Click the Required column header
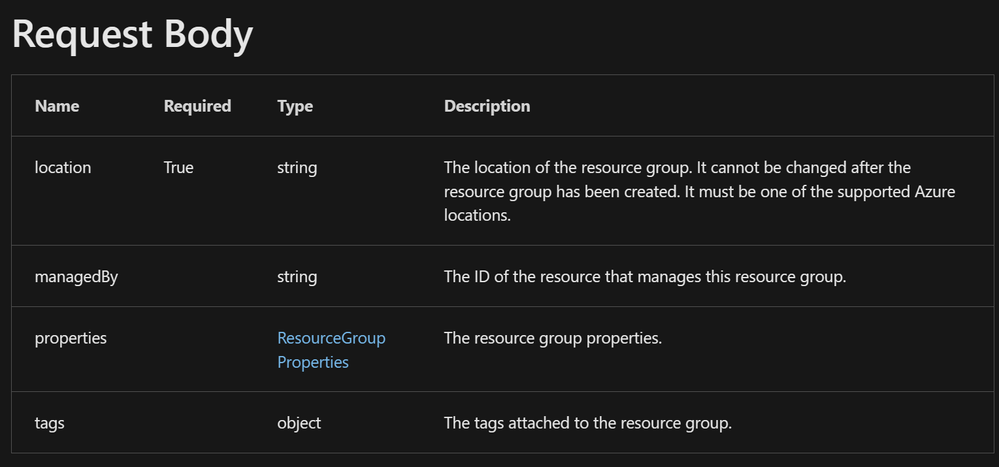The width and height of the screenshot is (999, 467). tap(197, 106)
